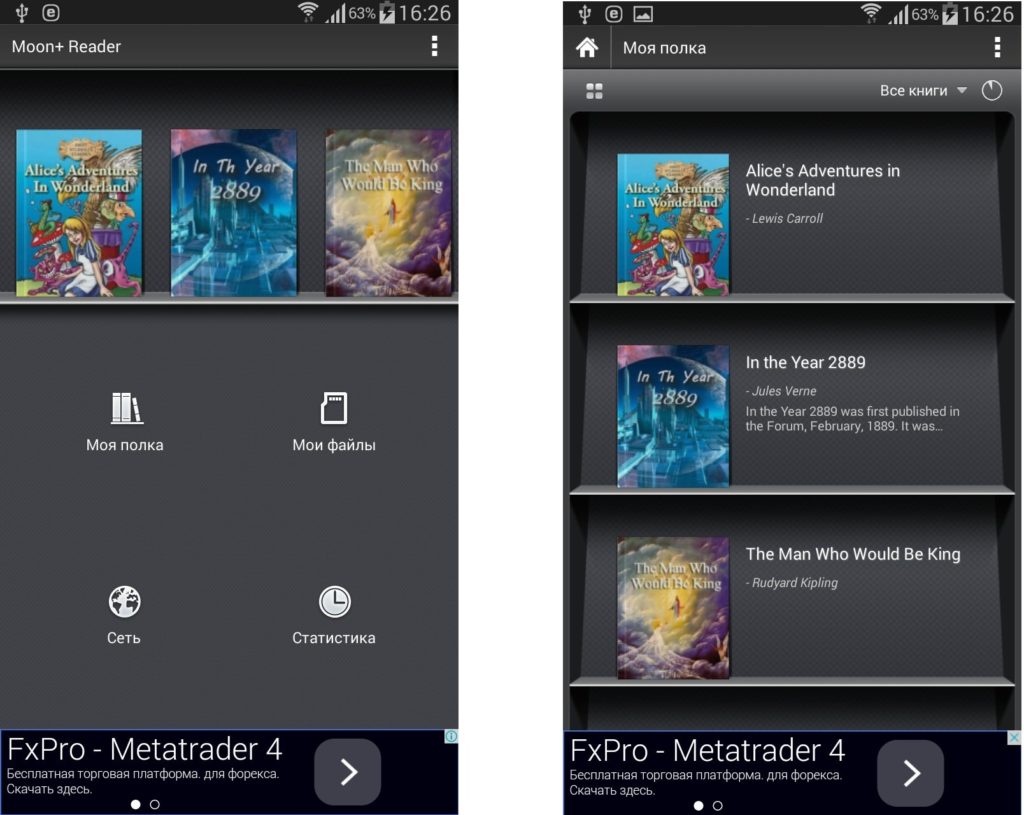Select In The Year 2889 cover in the Моя полка list
Viewport: 1024px width, 815px height.
coord(673,416)
